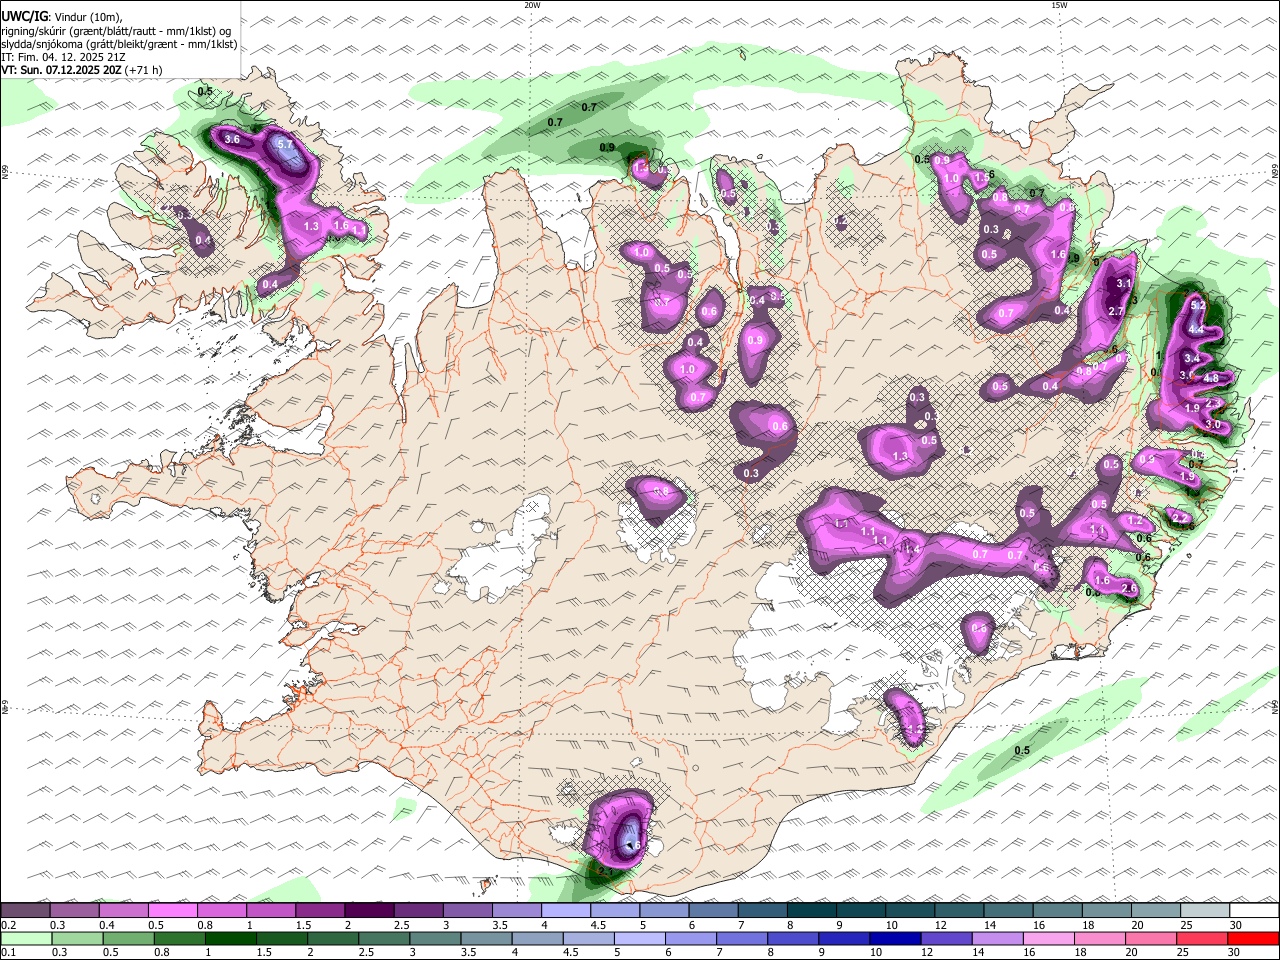The height and width of the screenshot is (960, 1280).
Task: Click the '0.2' label under the purple snow scale
Action: [x=8, y=925]
